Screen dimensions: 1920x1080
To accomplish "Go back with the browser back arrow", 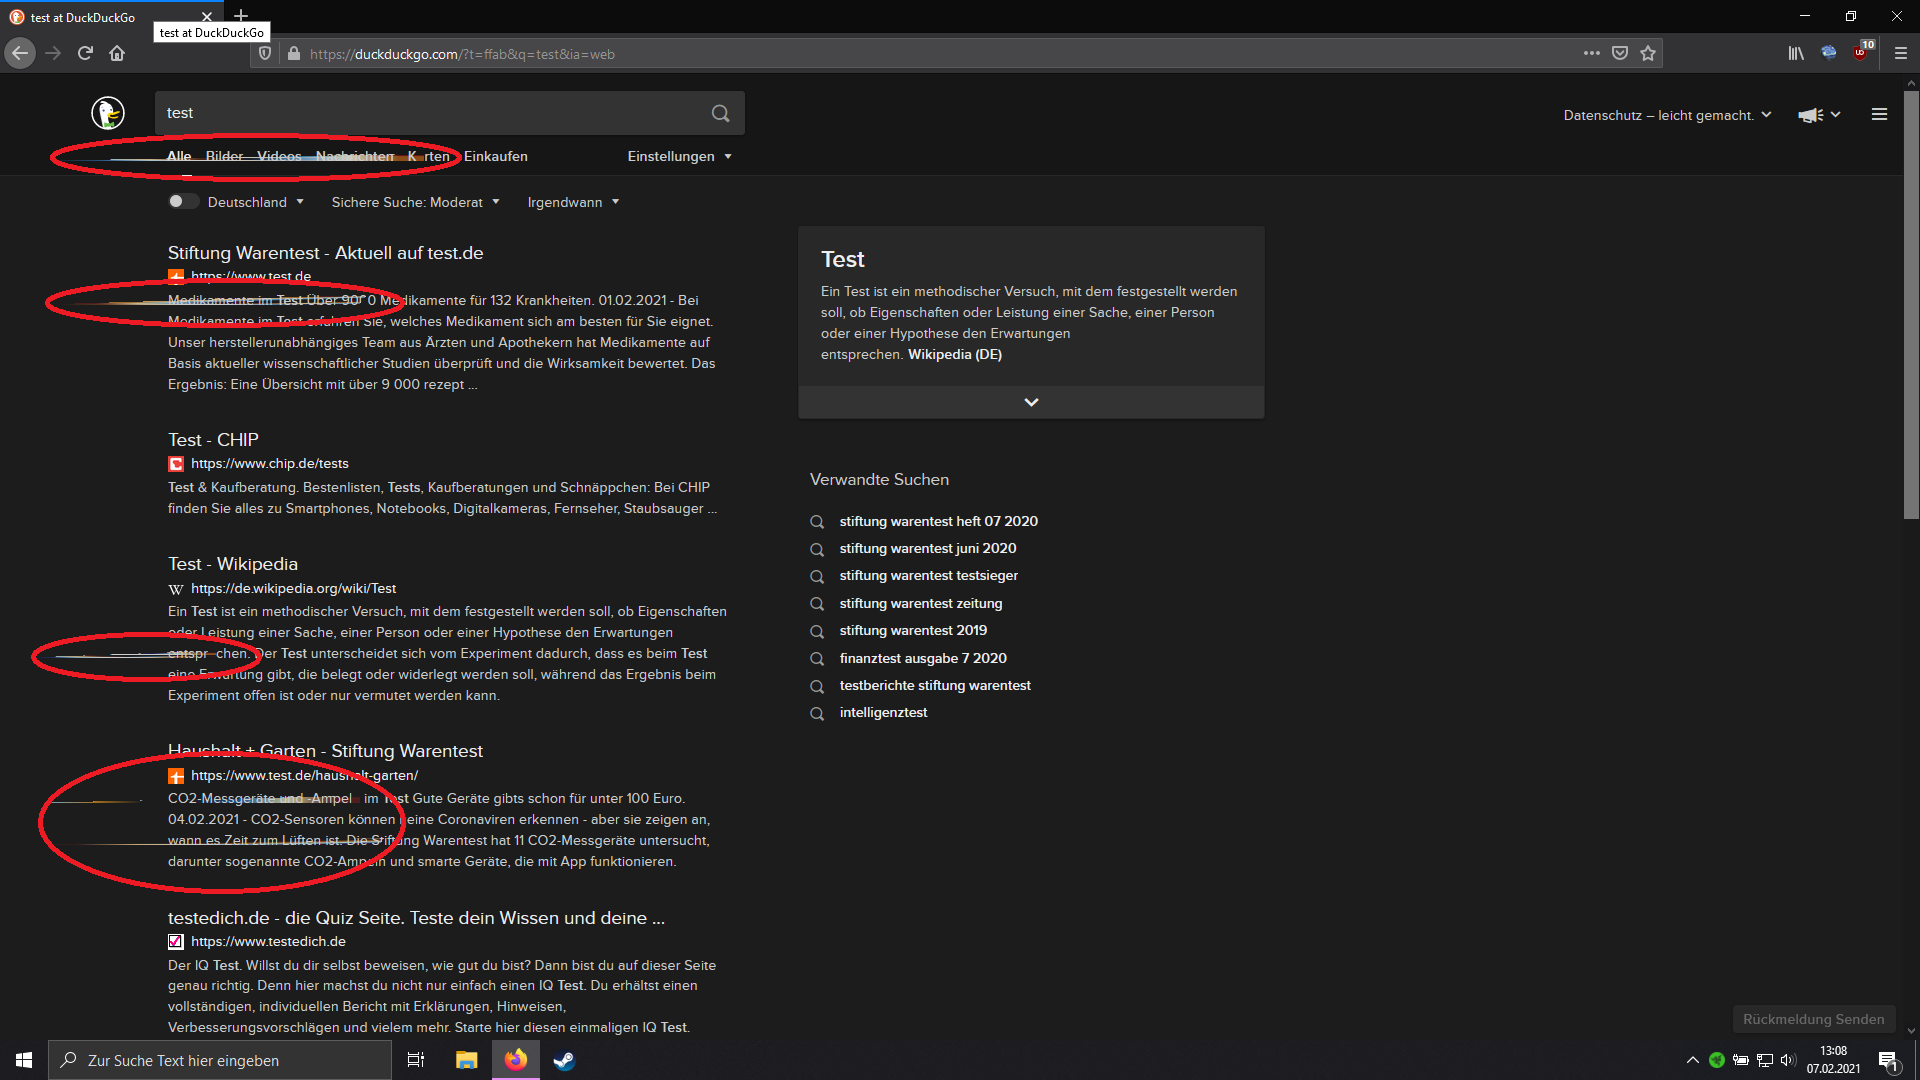I will tap(20, 53).
